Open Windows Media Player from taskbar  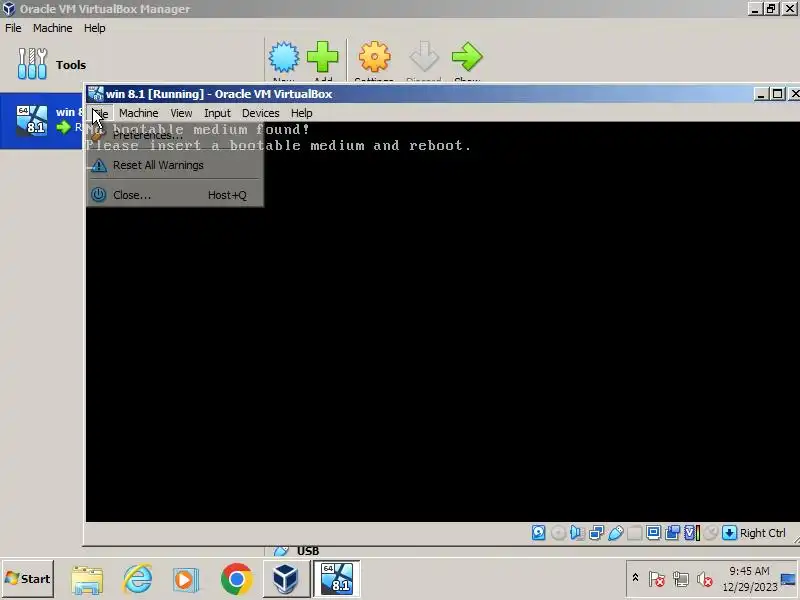[186, 580]
